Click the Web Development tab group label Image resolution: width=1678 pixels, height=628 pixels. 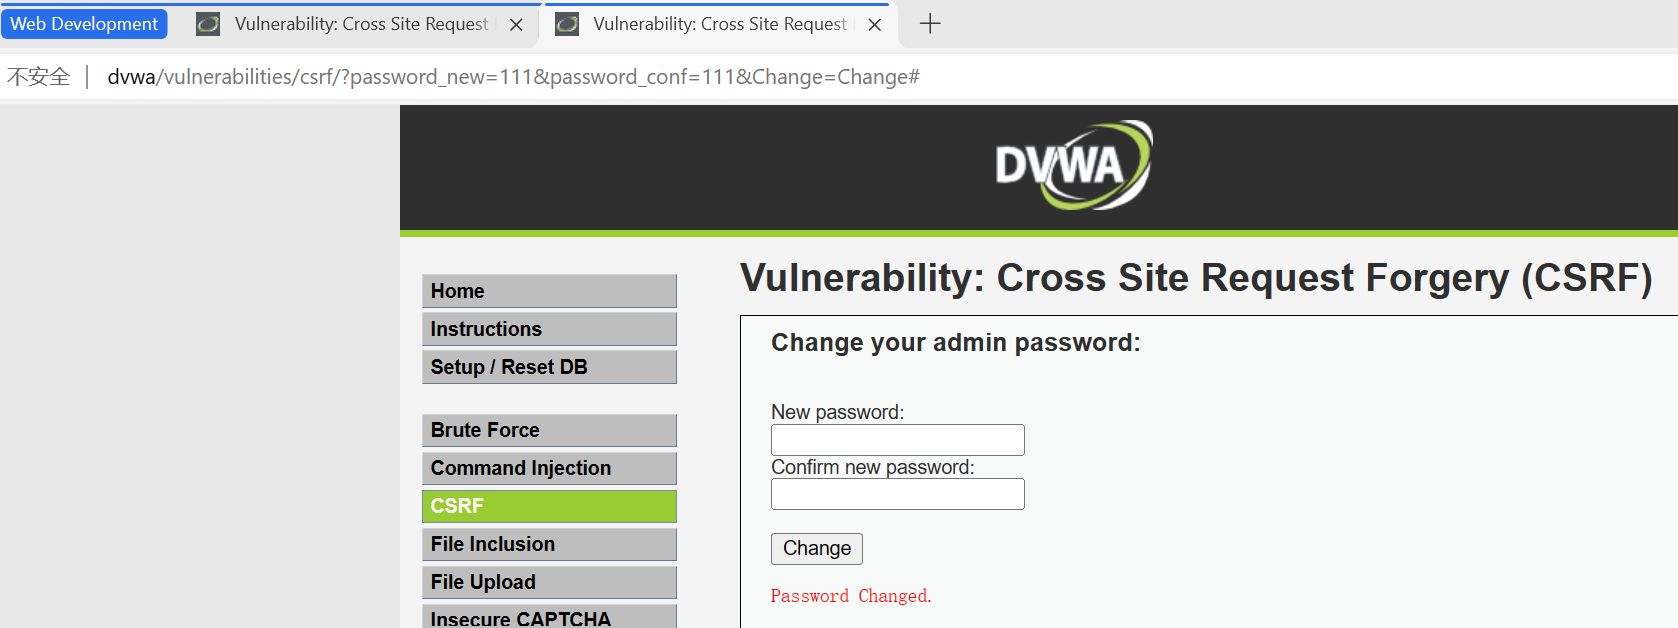tap(84, 24)
